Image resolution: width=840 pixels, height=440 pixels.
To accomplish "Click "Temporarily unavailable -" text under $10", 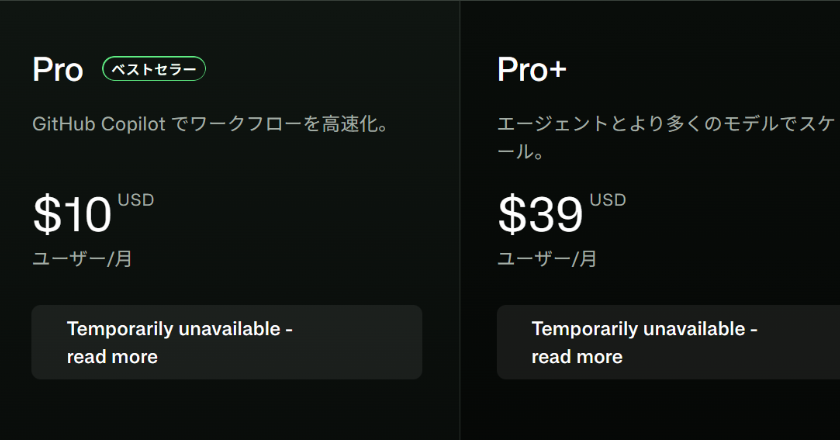I will [179, 329].
